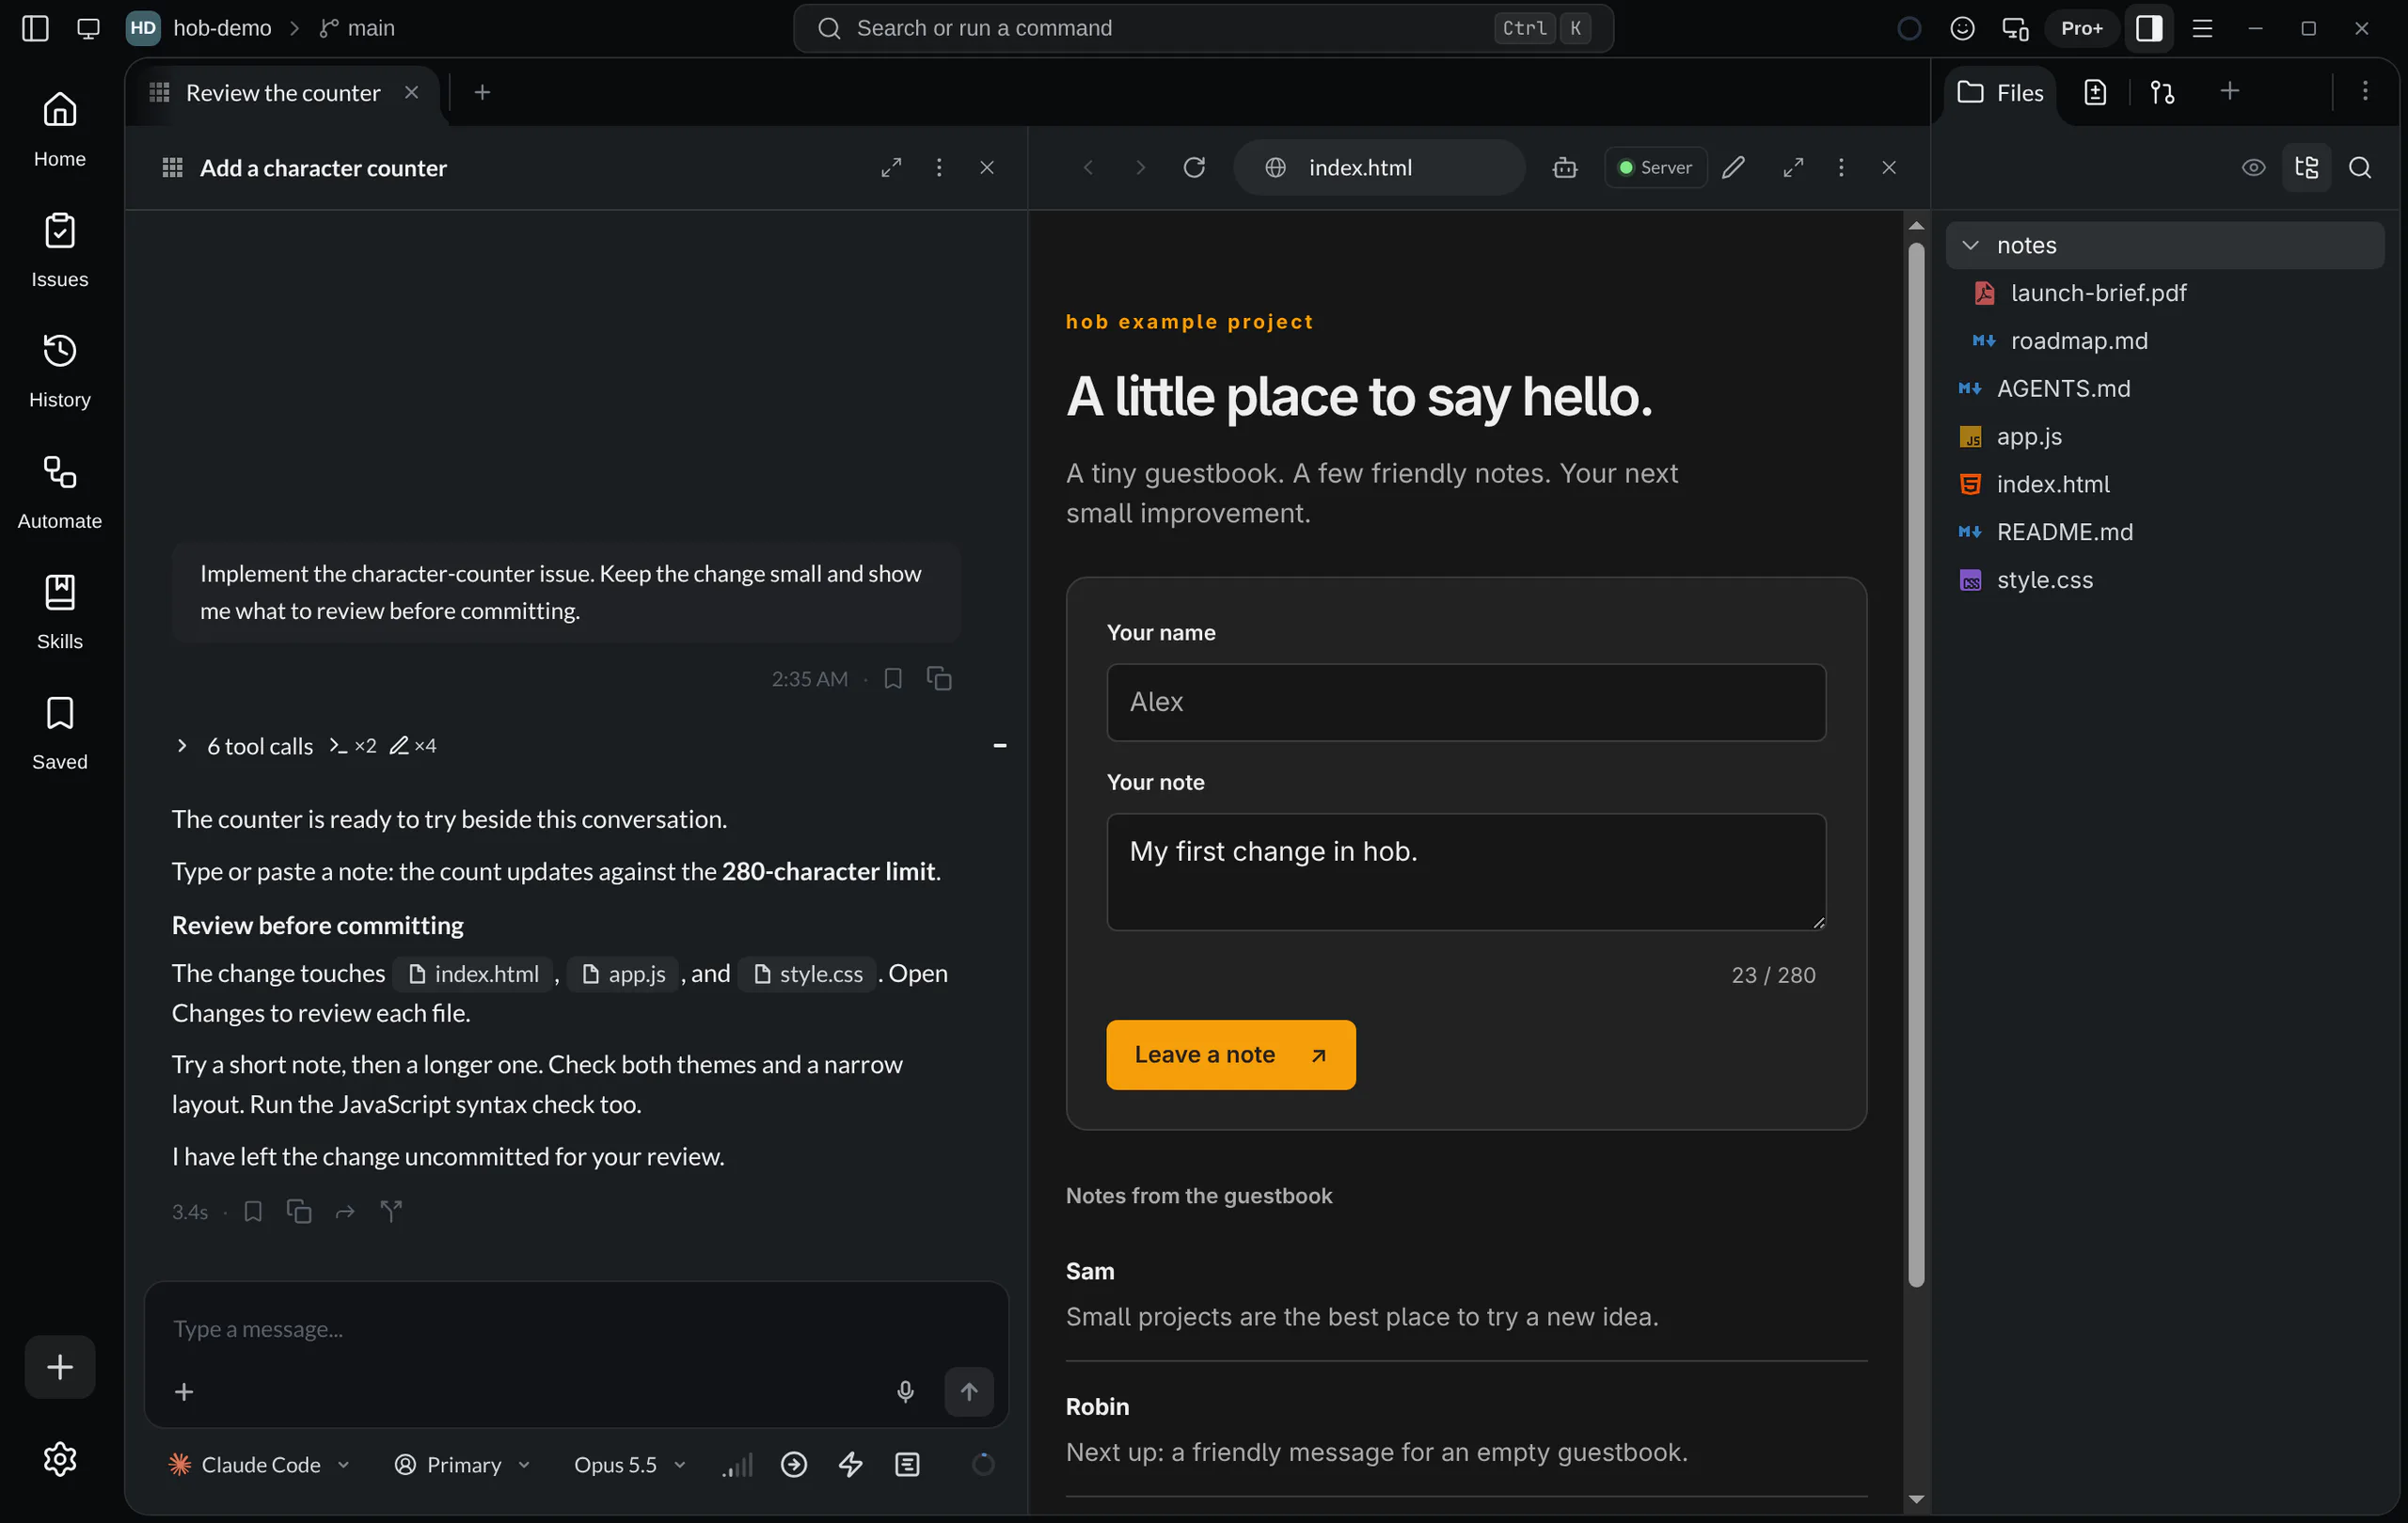Open the index.html file chip in chat
The width and height of the screenshot is (2408, 1523).
pos(473,973)
